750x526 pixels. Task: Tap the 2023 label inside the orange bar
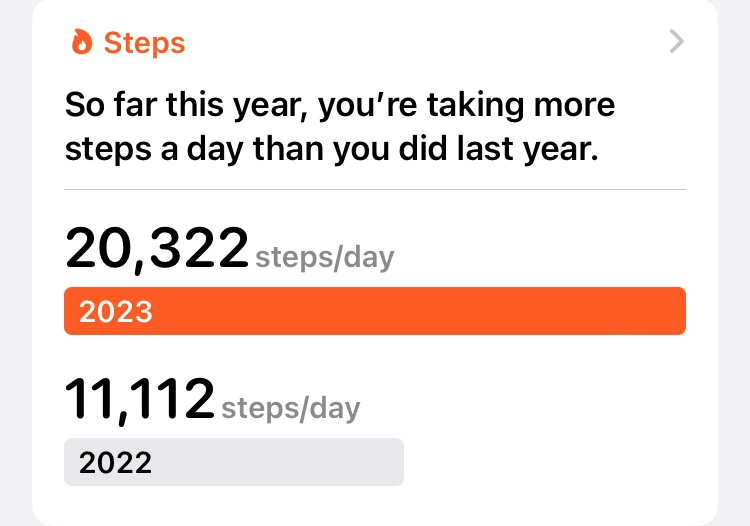click(116, 312)
